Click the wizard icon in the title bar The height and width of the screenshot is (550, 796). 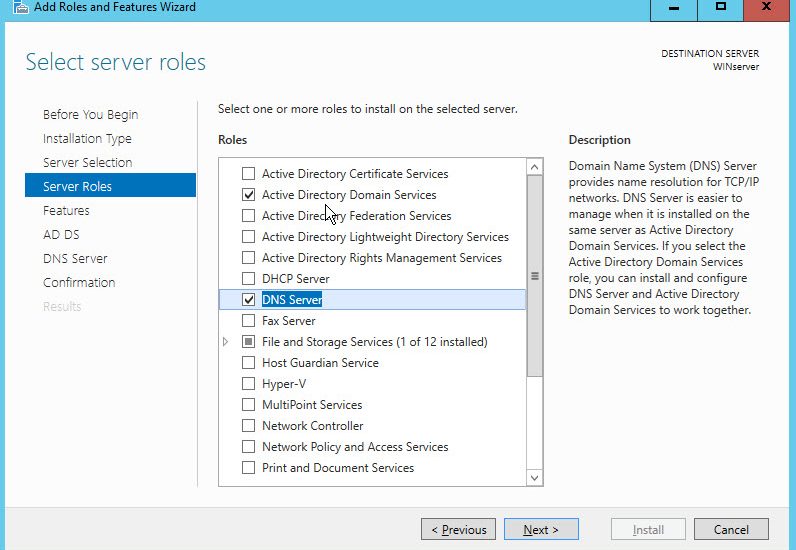[x=20, y=7]
